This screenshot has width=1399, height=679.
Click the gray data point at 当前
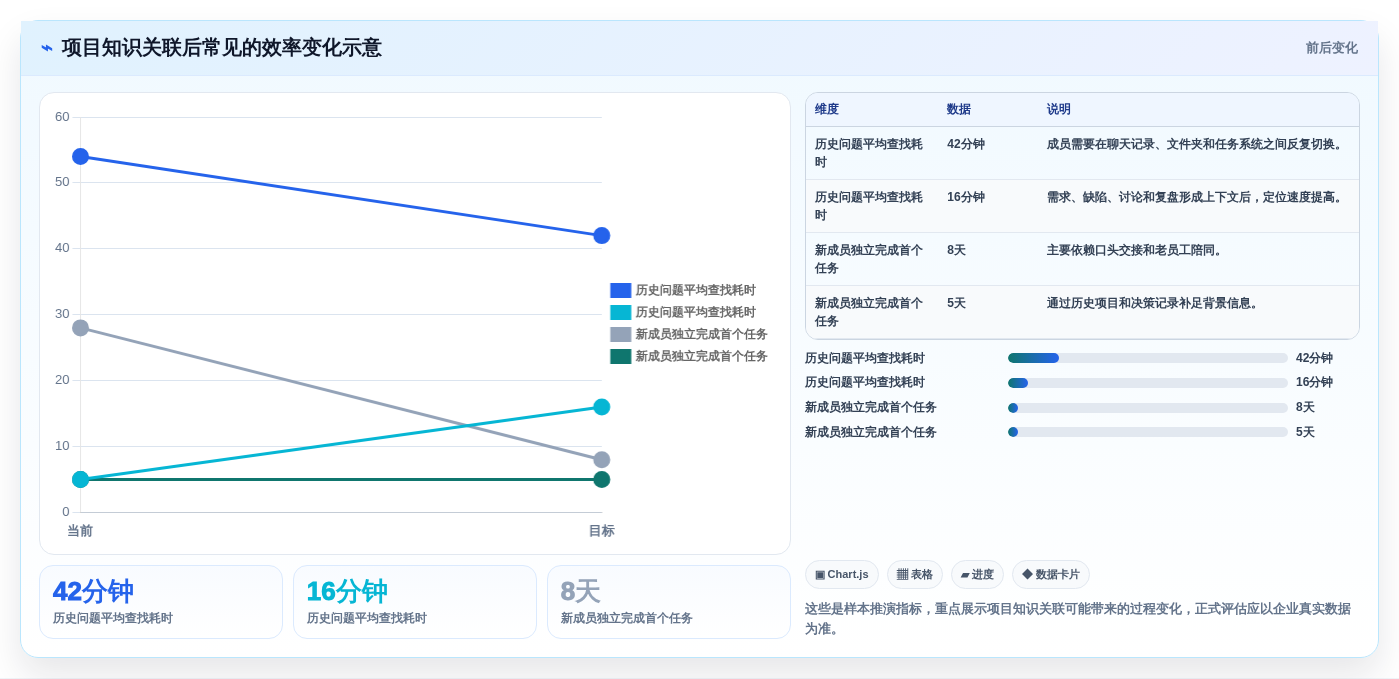tap(80, 328)
